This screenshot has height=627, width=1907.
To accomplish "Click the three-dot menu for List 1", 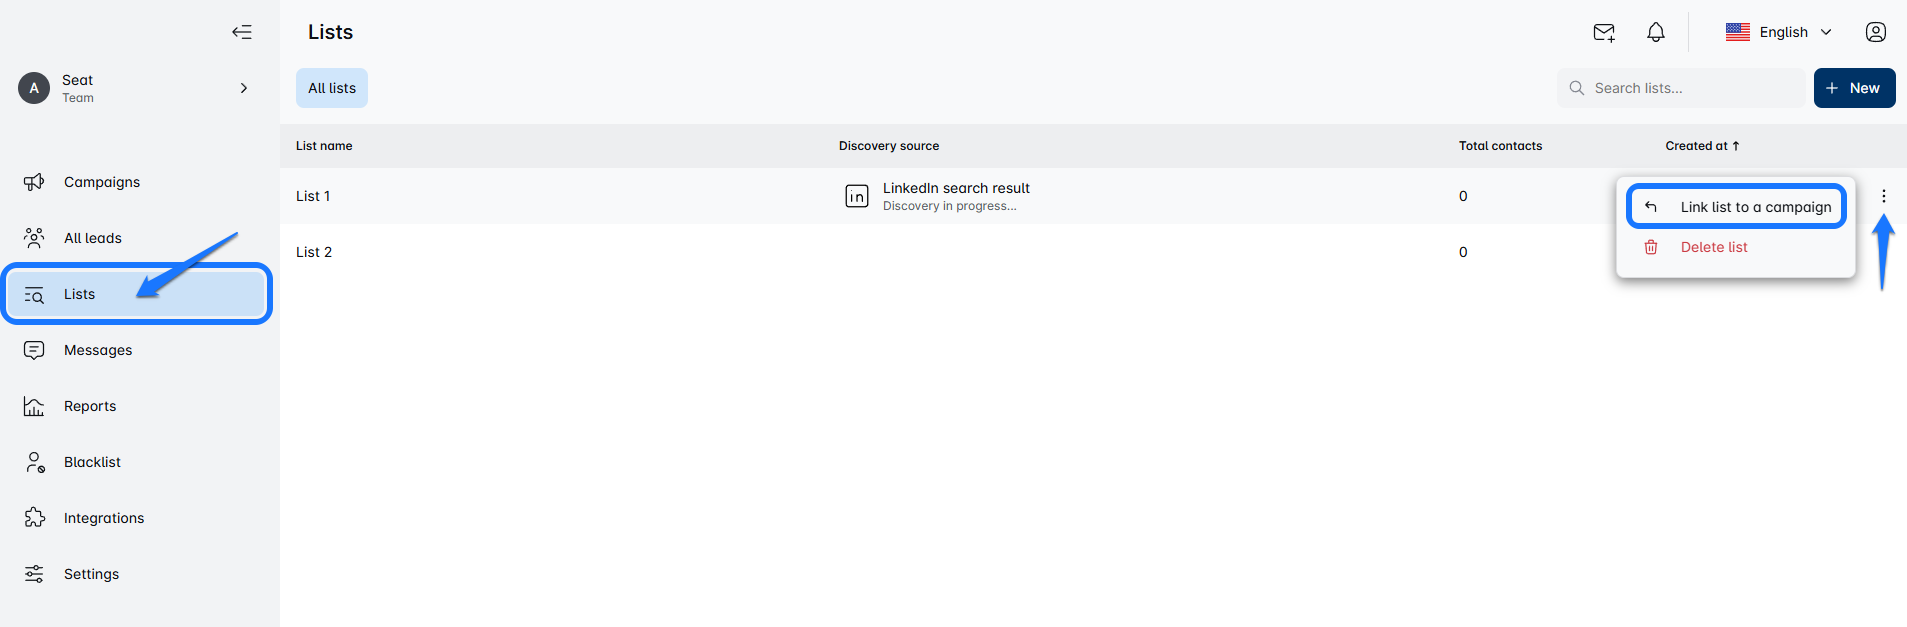I will 1884,196.
